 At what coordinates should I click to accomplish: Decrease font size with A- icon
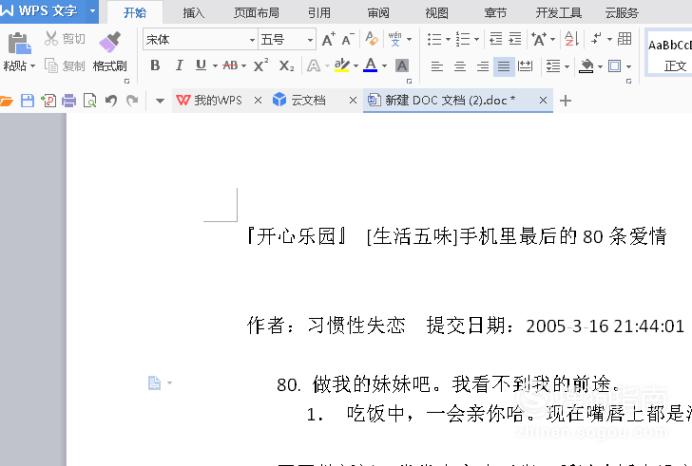[x=348, y=40]
